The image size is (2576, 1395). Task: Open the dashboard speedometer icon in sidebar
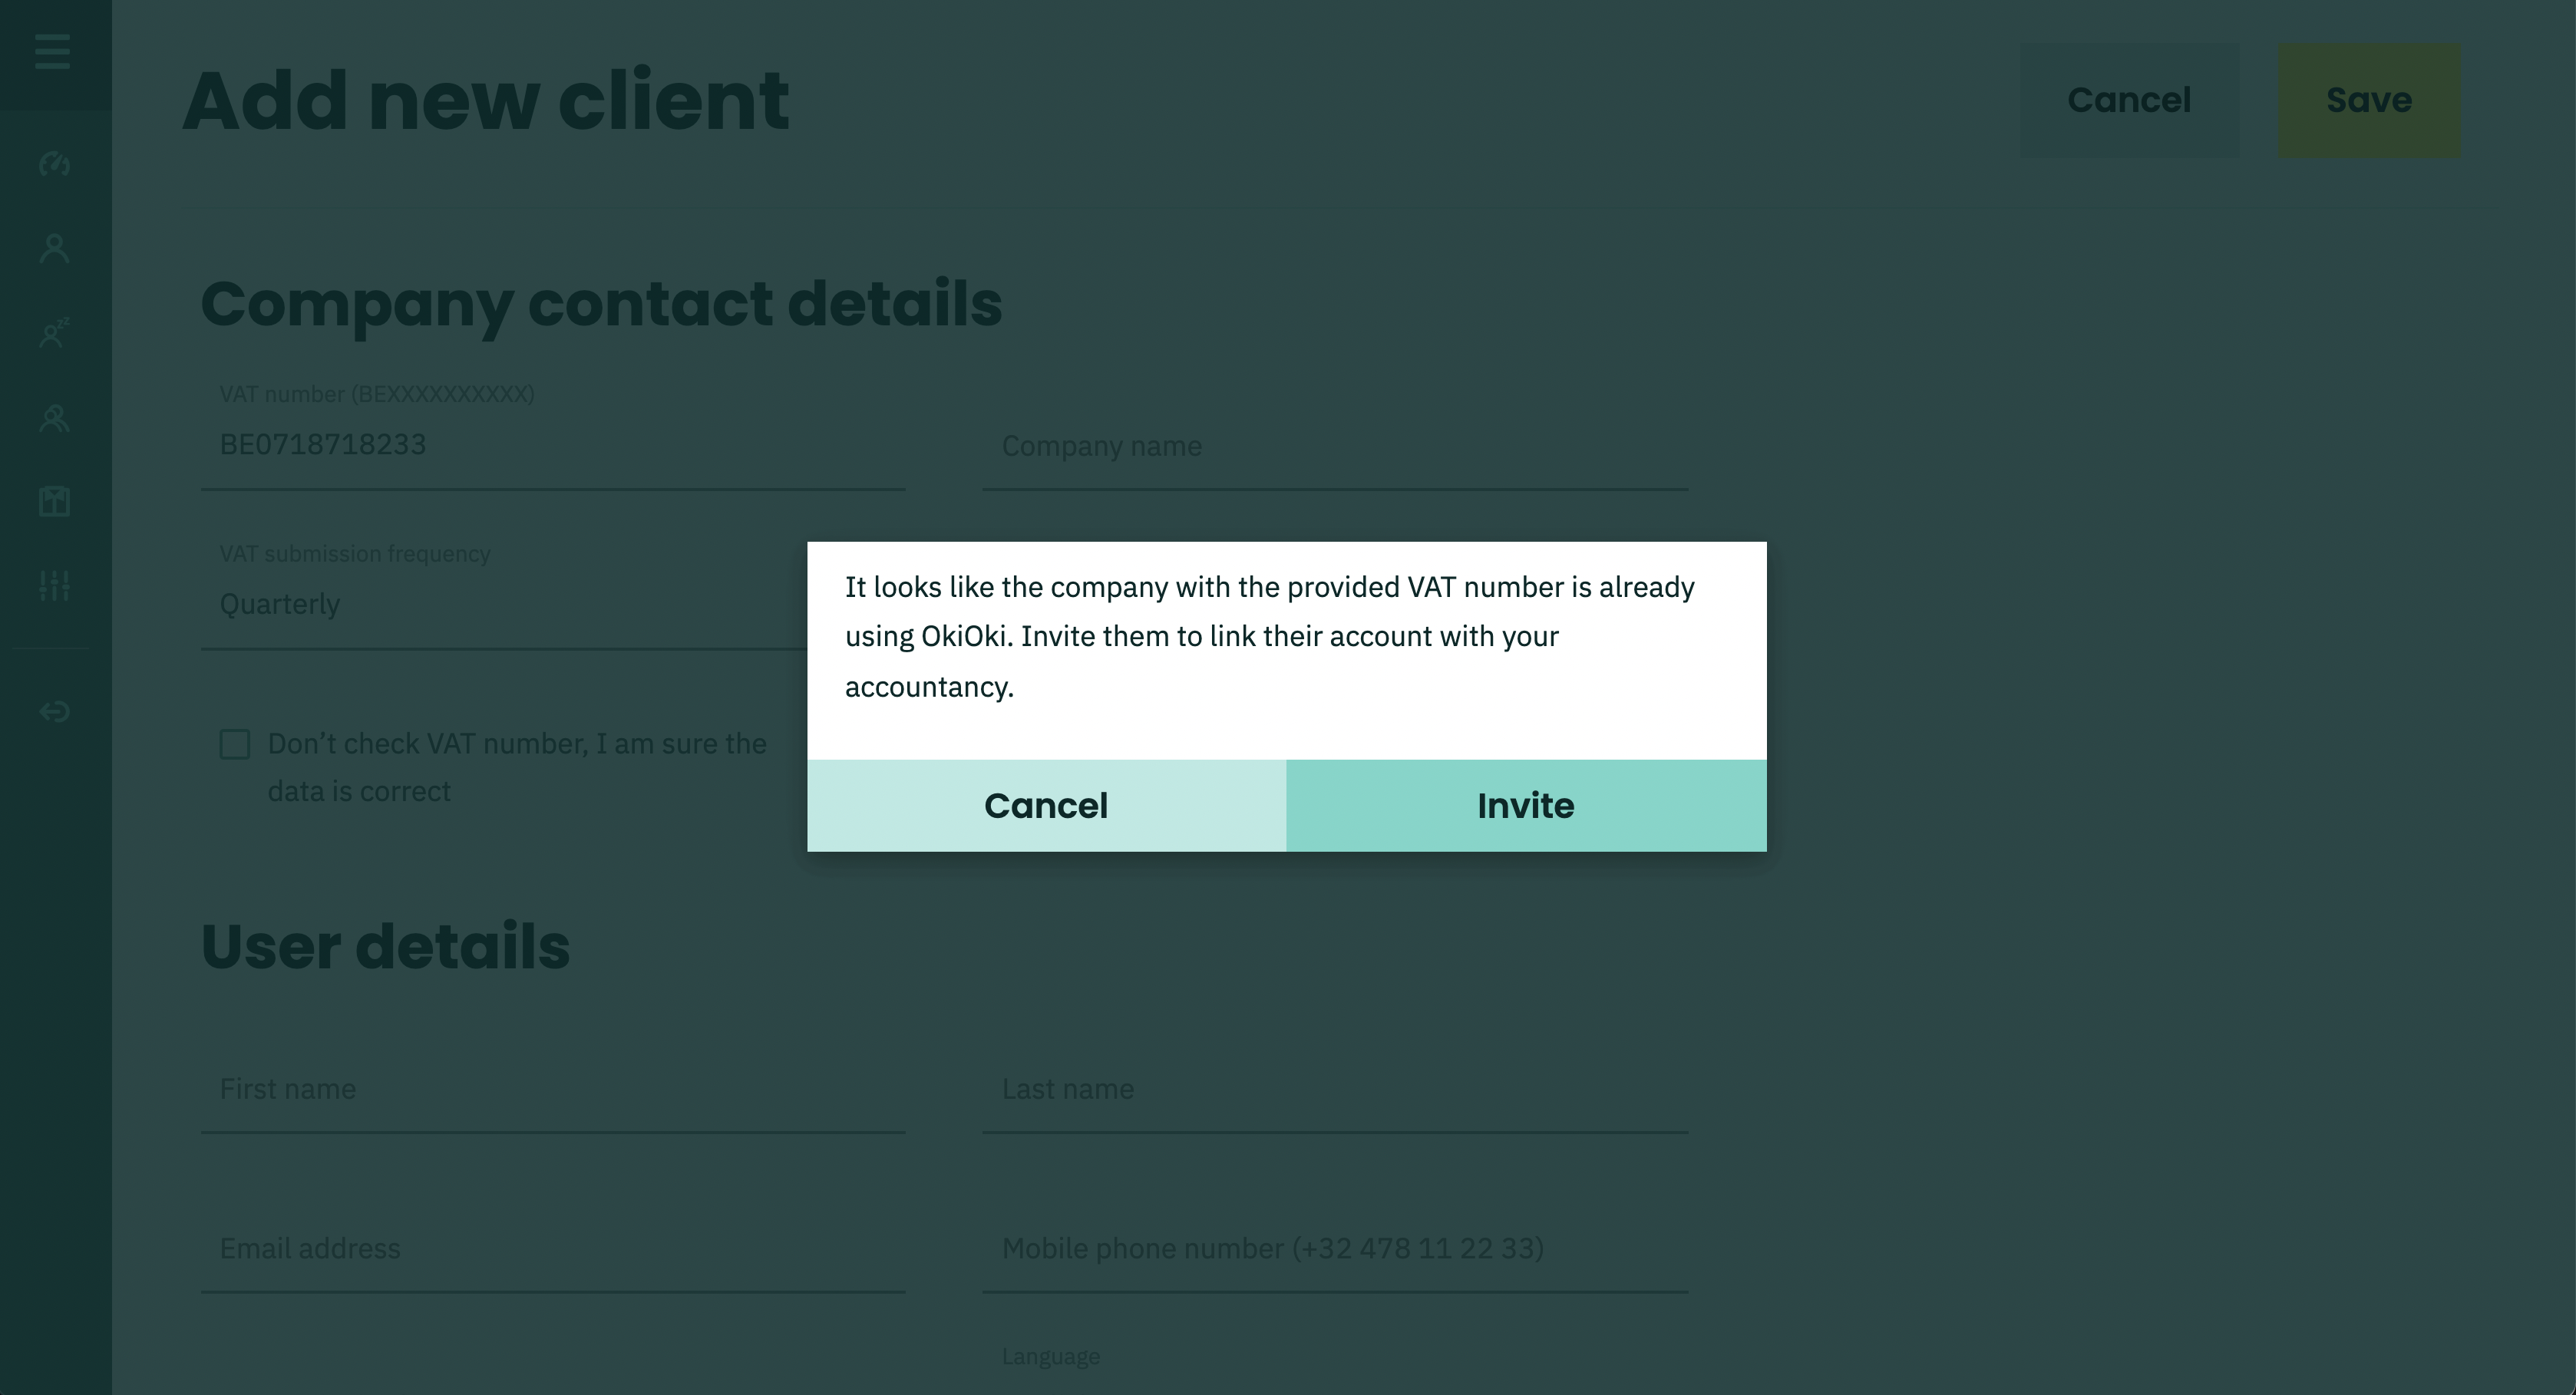[x=54, y=163]
